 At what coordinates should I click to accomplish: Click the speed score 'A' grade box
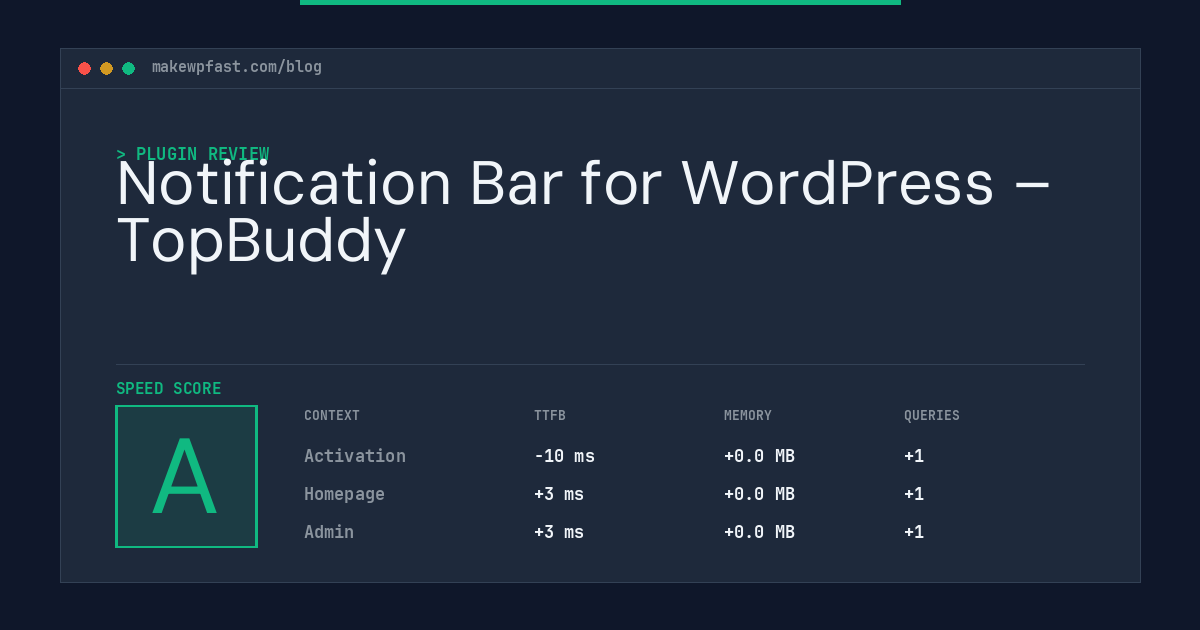(186, 476)
